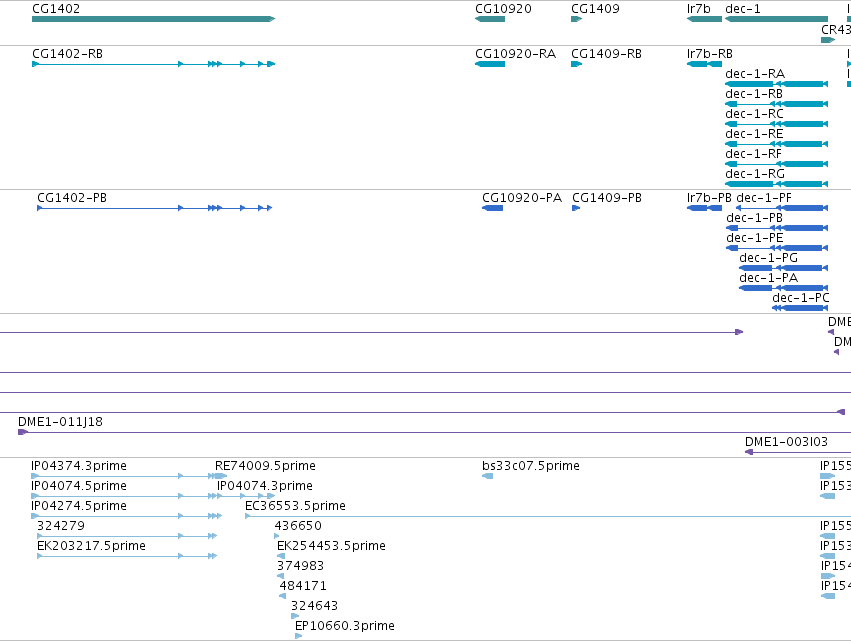
Task: Click the IP04374.3prime EST
Action: [124, 476]
